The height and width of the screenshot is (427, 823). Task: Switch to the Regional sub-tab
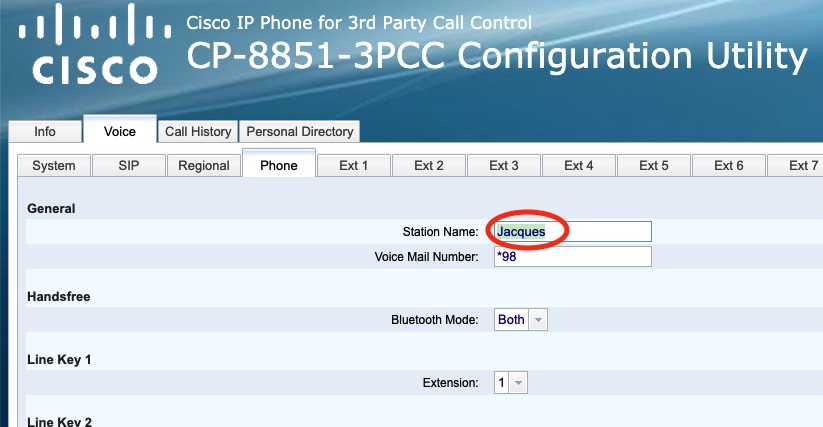[204, 165]
